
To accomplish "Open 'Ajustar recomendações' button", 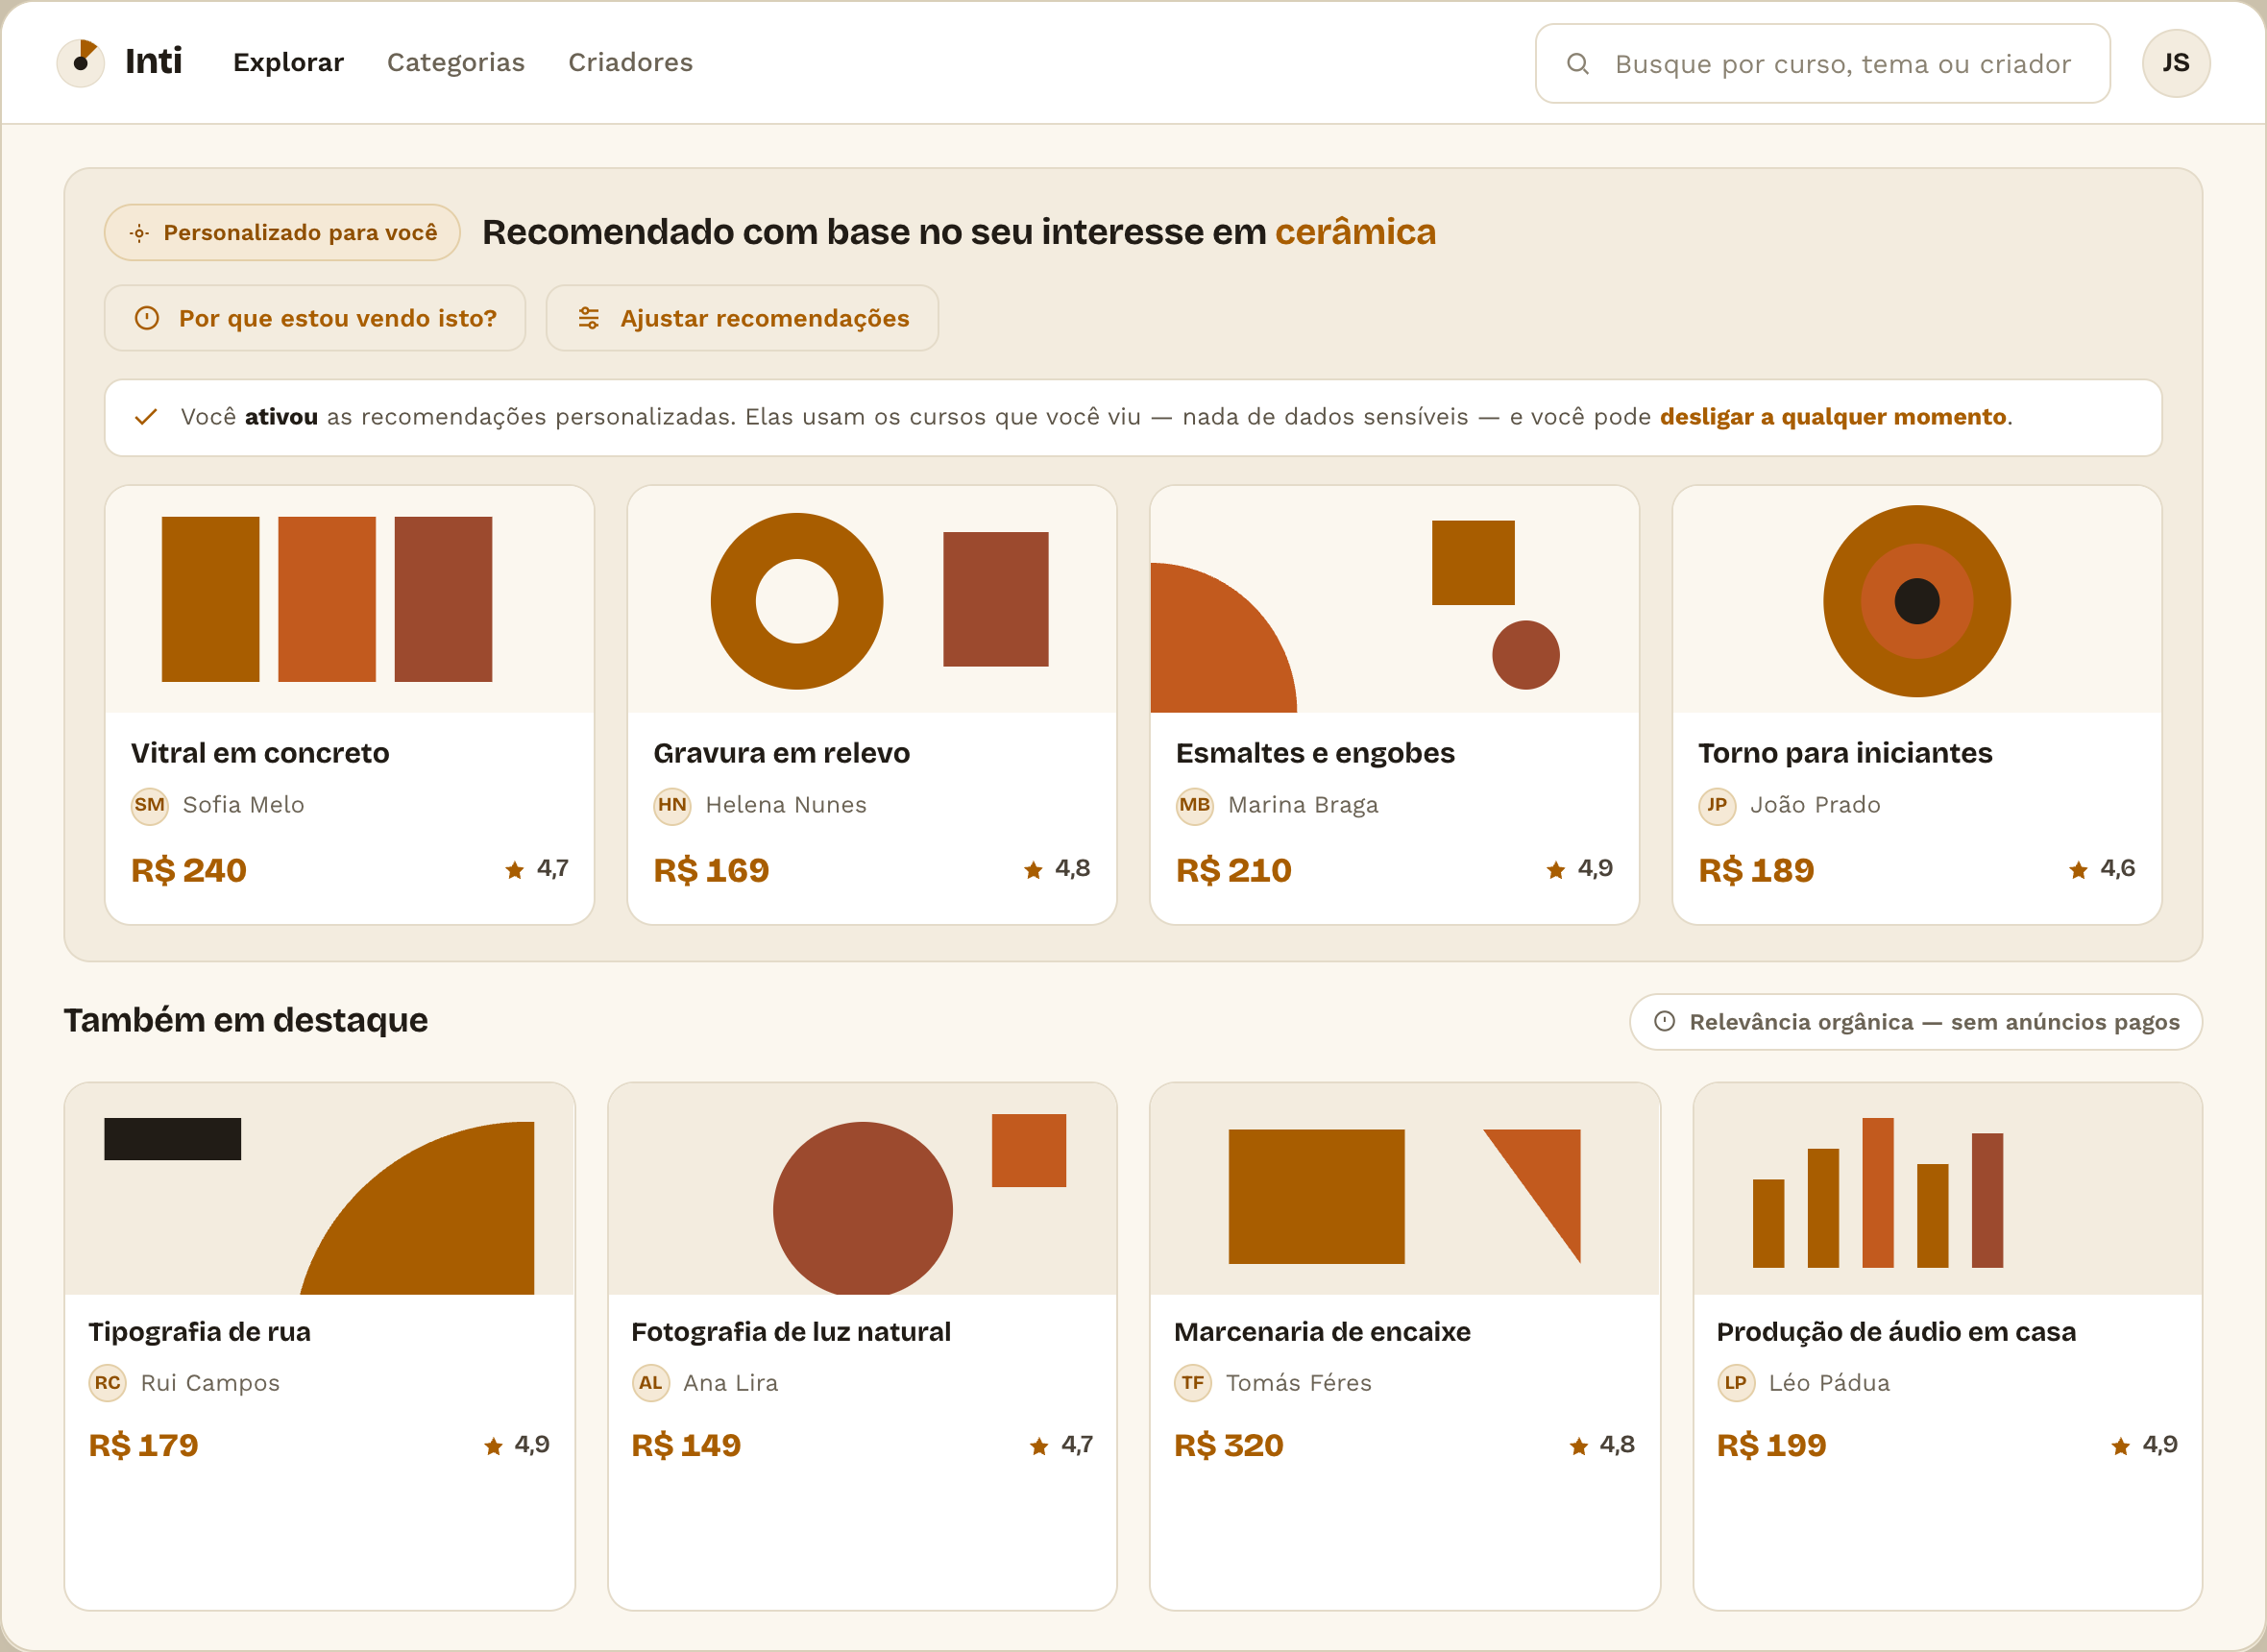I will 742,318.
